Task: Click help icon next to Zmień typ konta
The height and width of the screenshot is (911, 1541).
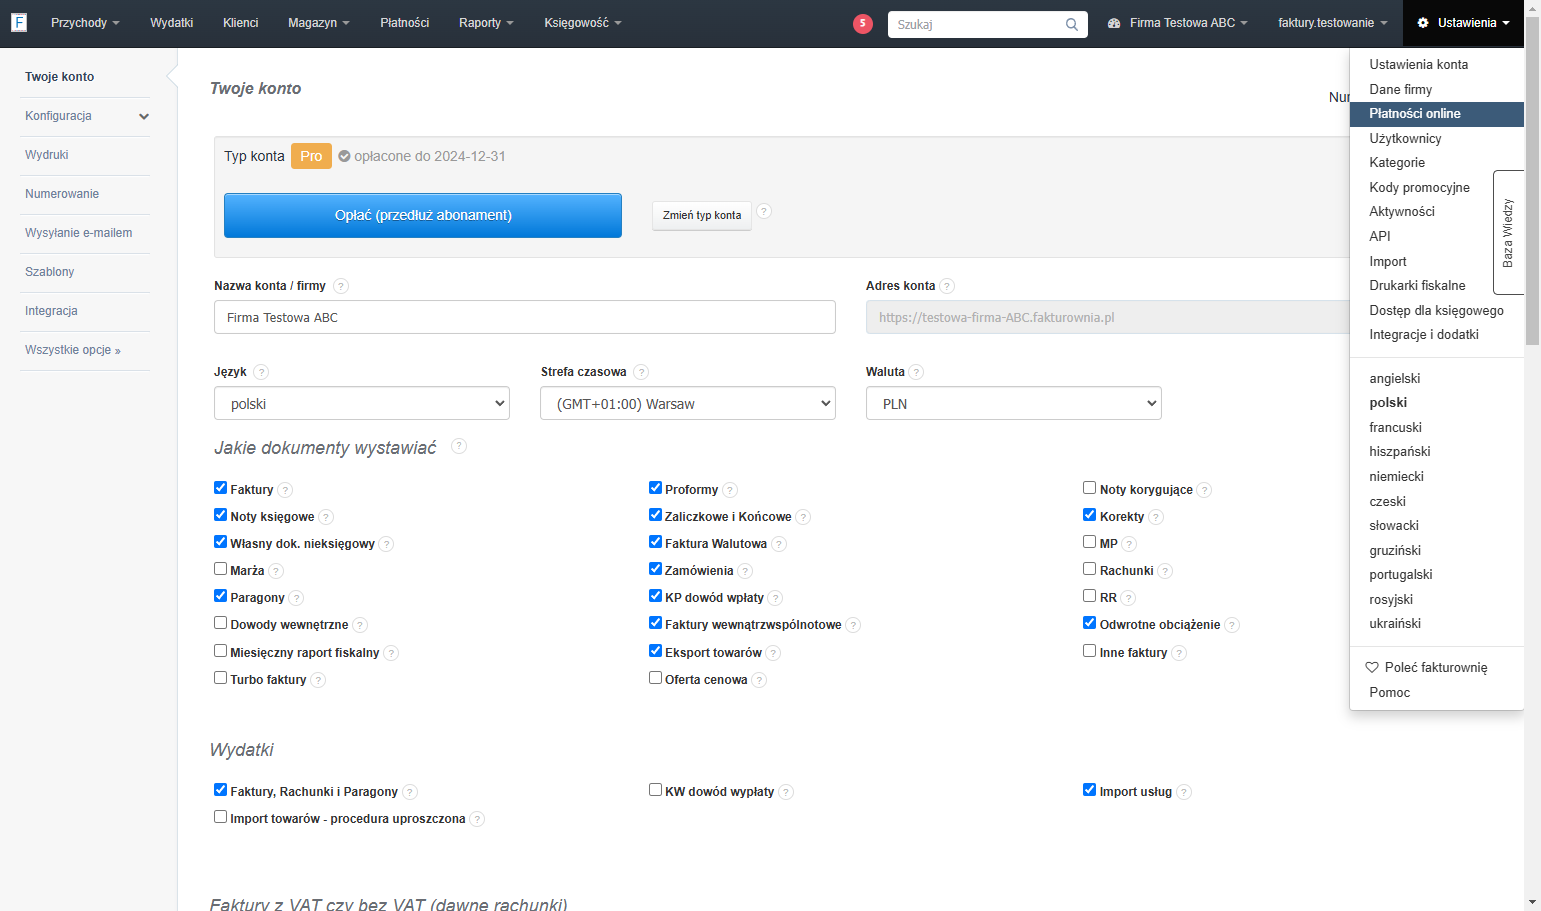Action: coord(764,211)
